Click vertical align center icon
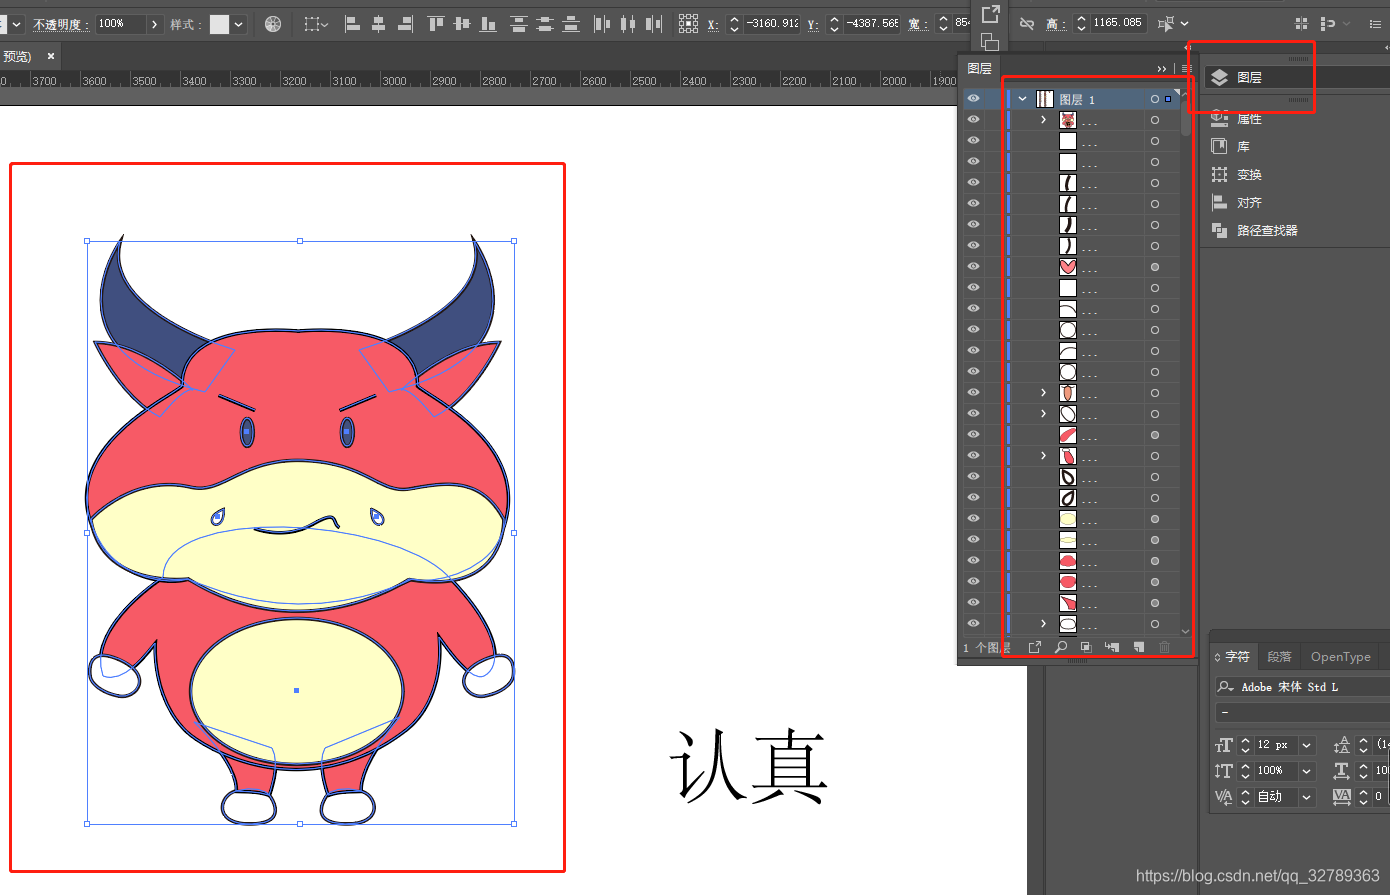 [462, 24]
